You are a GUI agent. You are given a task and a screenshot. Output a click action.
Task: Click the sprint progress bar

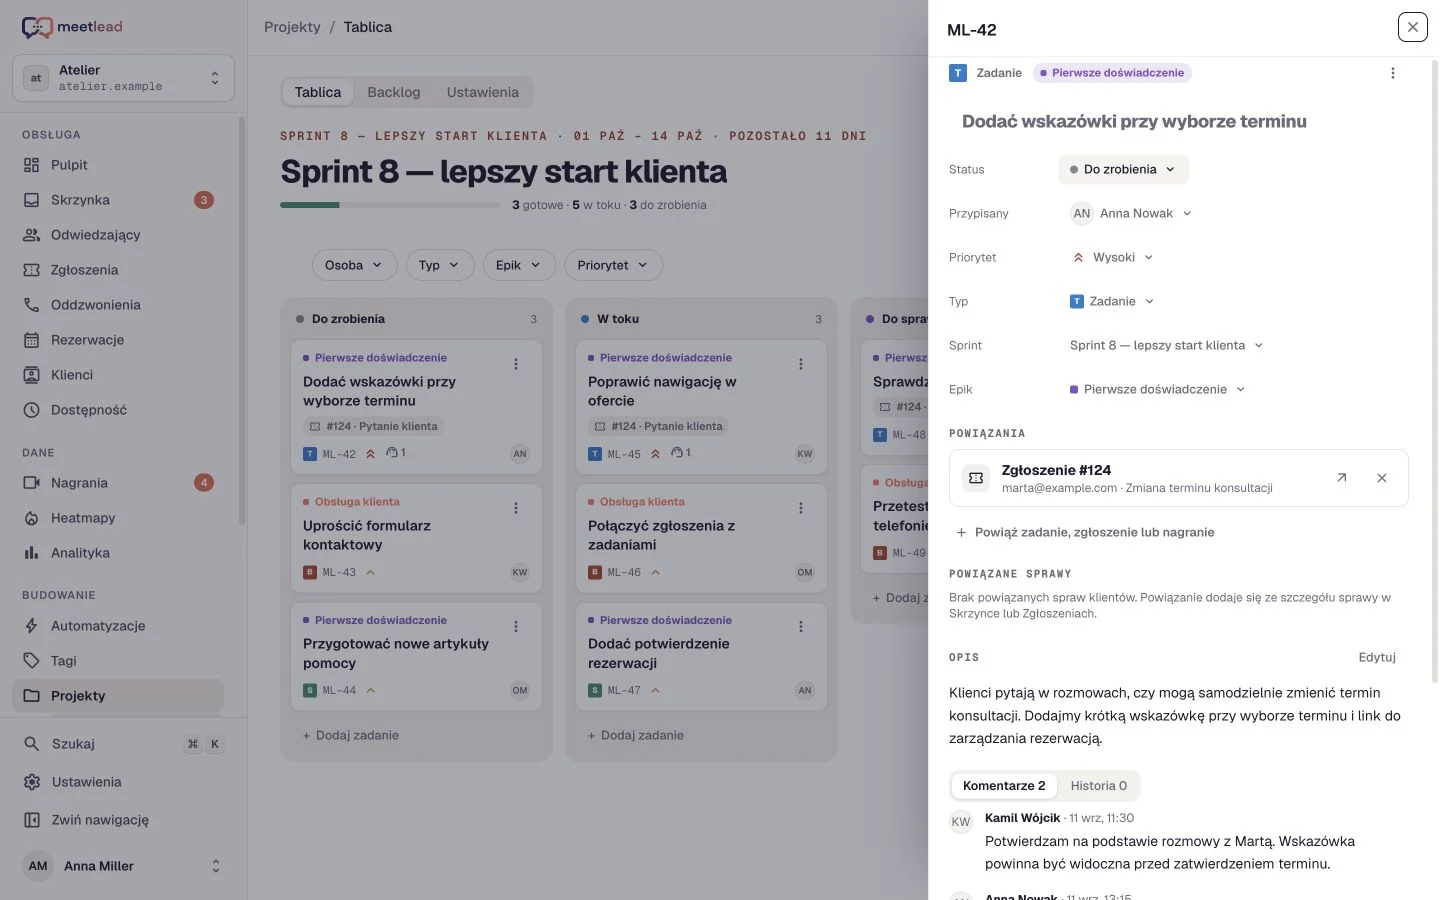pos(390,205)
